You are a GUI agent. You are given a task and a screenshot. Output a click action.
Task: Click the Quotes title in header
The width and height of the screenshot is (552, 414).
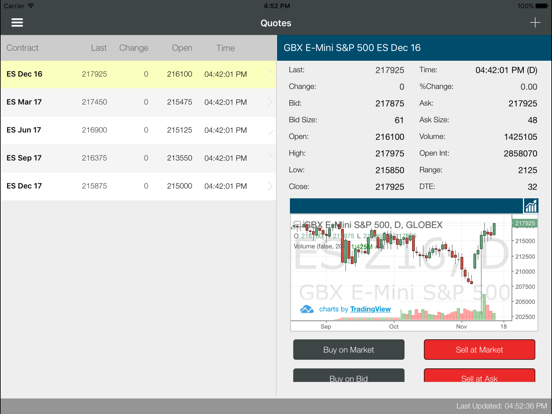pyautogui.click(x=276, y=23)
